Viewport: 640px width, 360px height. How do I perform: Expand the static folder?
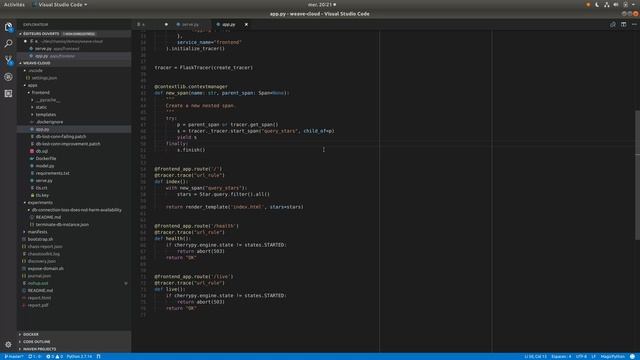73,107
